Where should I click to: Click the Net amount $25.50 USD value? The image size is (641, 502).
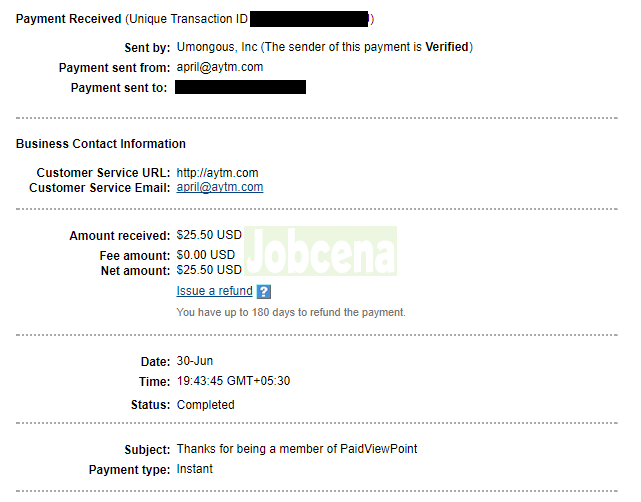click(x=209, y=270)
